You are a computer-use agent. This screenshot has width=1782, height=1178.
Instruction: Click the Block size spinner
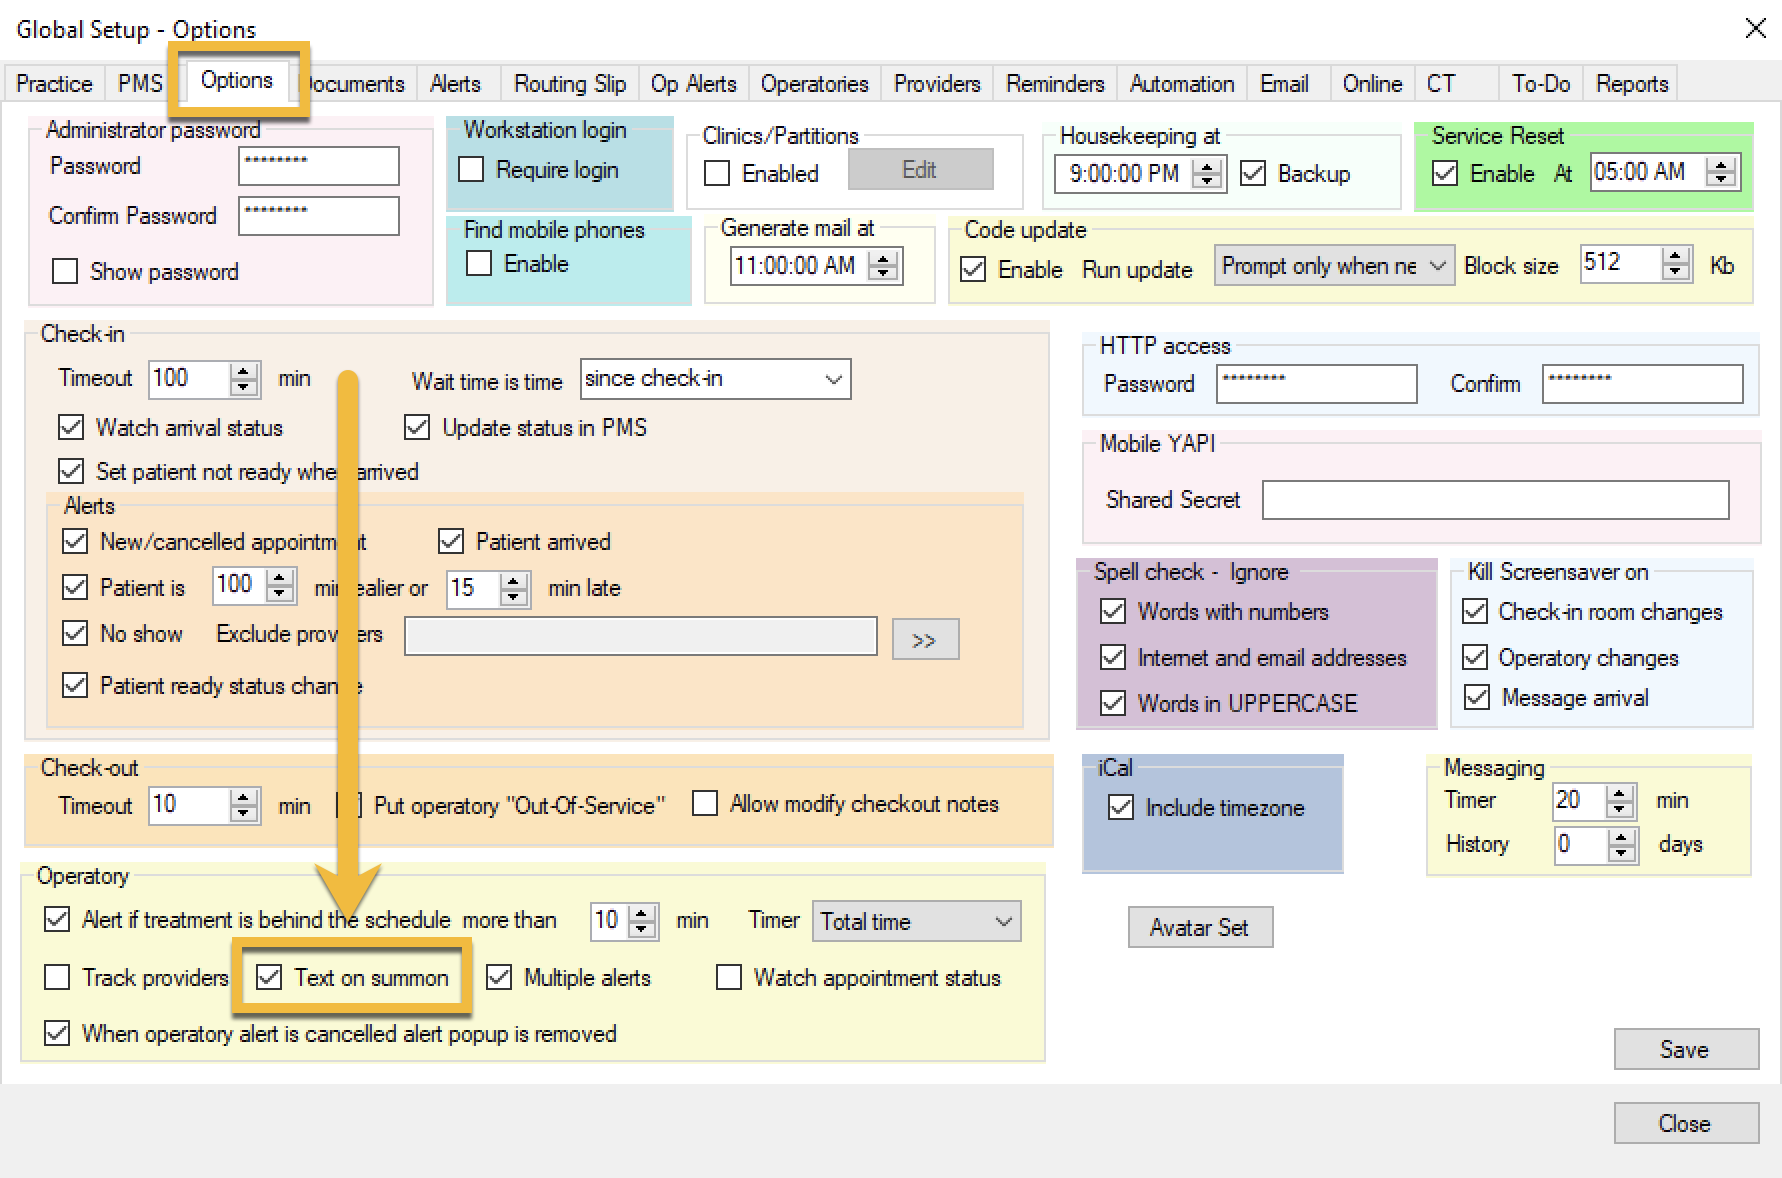pos(1675,264)
